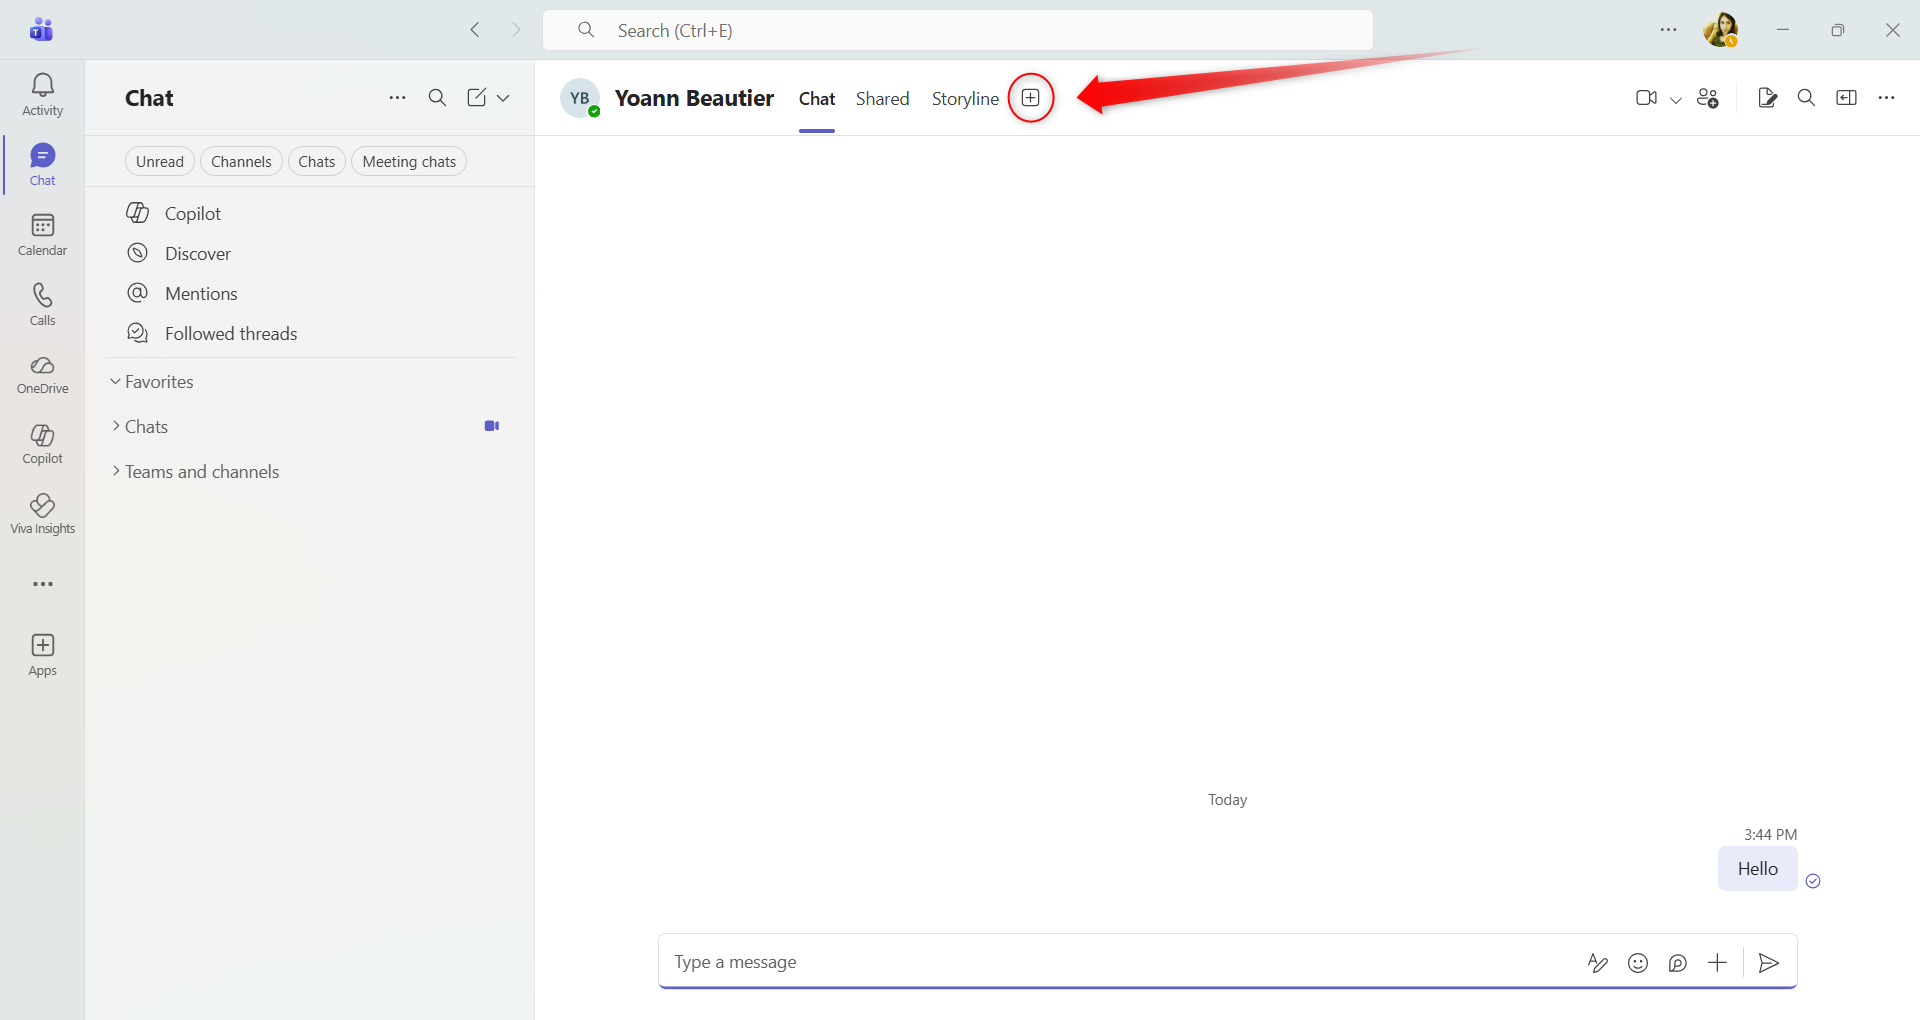Open Viva Insights

tap(42, 515)
